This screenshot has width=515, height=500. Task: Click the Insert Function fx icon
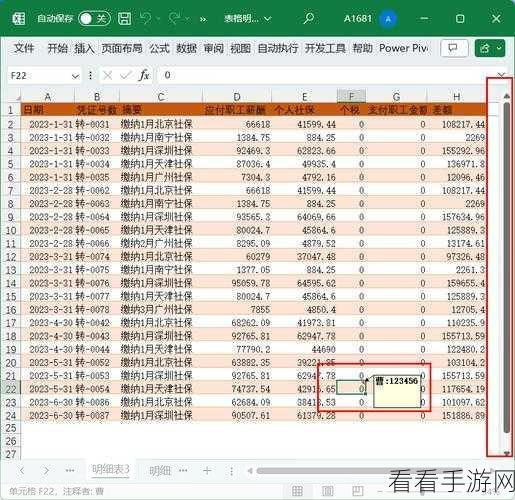144,76
